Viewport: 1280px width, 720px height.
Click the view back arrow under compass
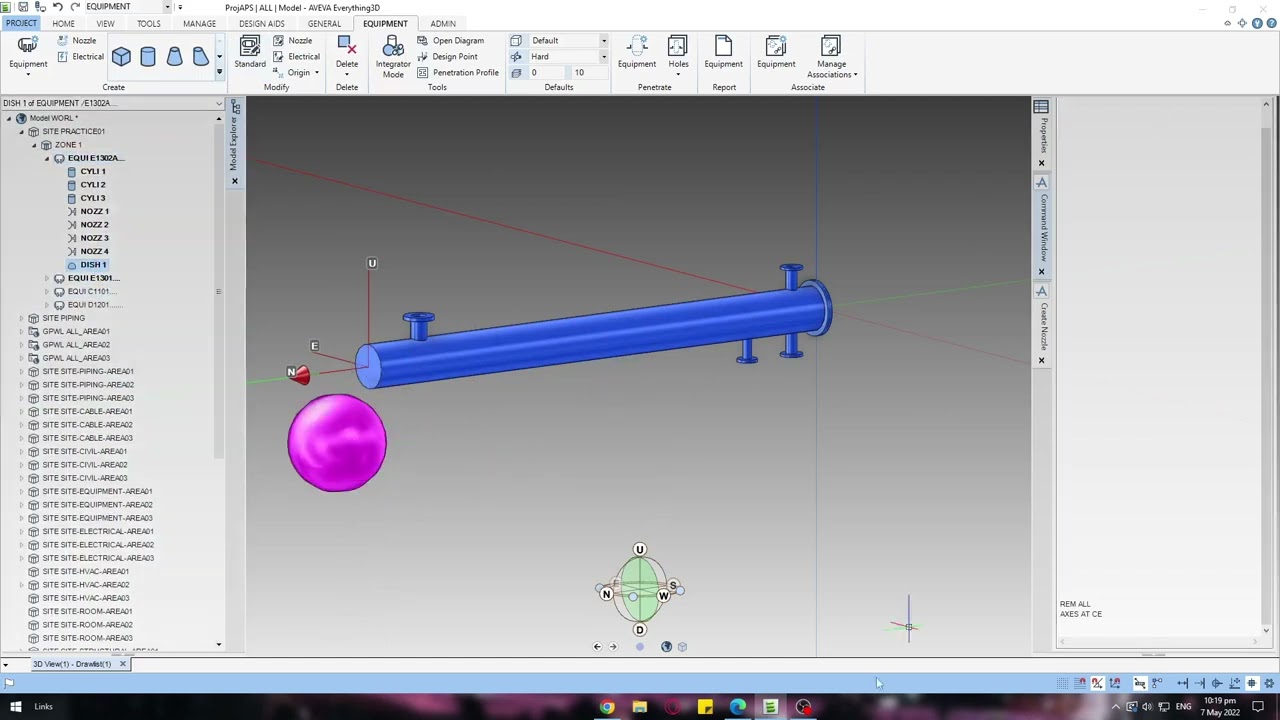[597, 647]
